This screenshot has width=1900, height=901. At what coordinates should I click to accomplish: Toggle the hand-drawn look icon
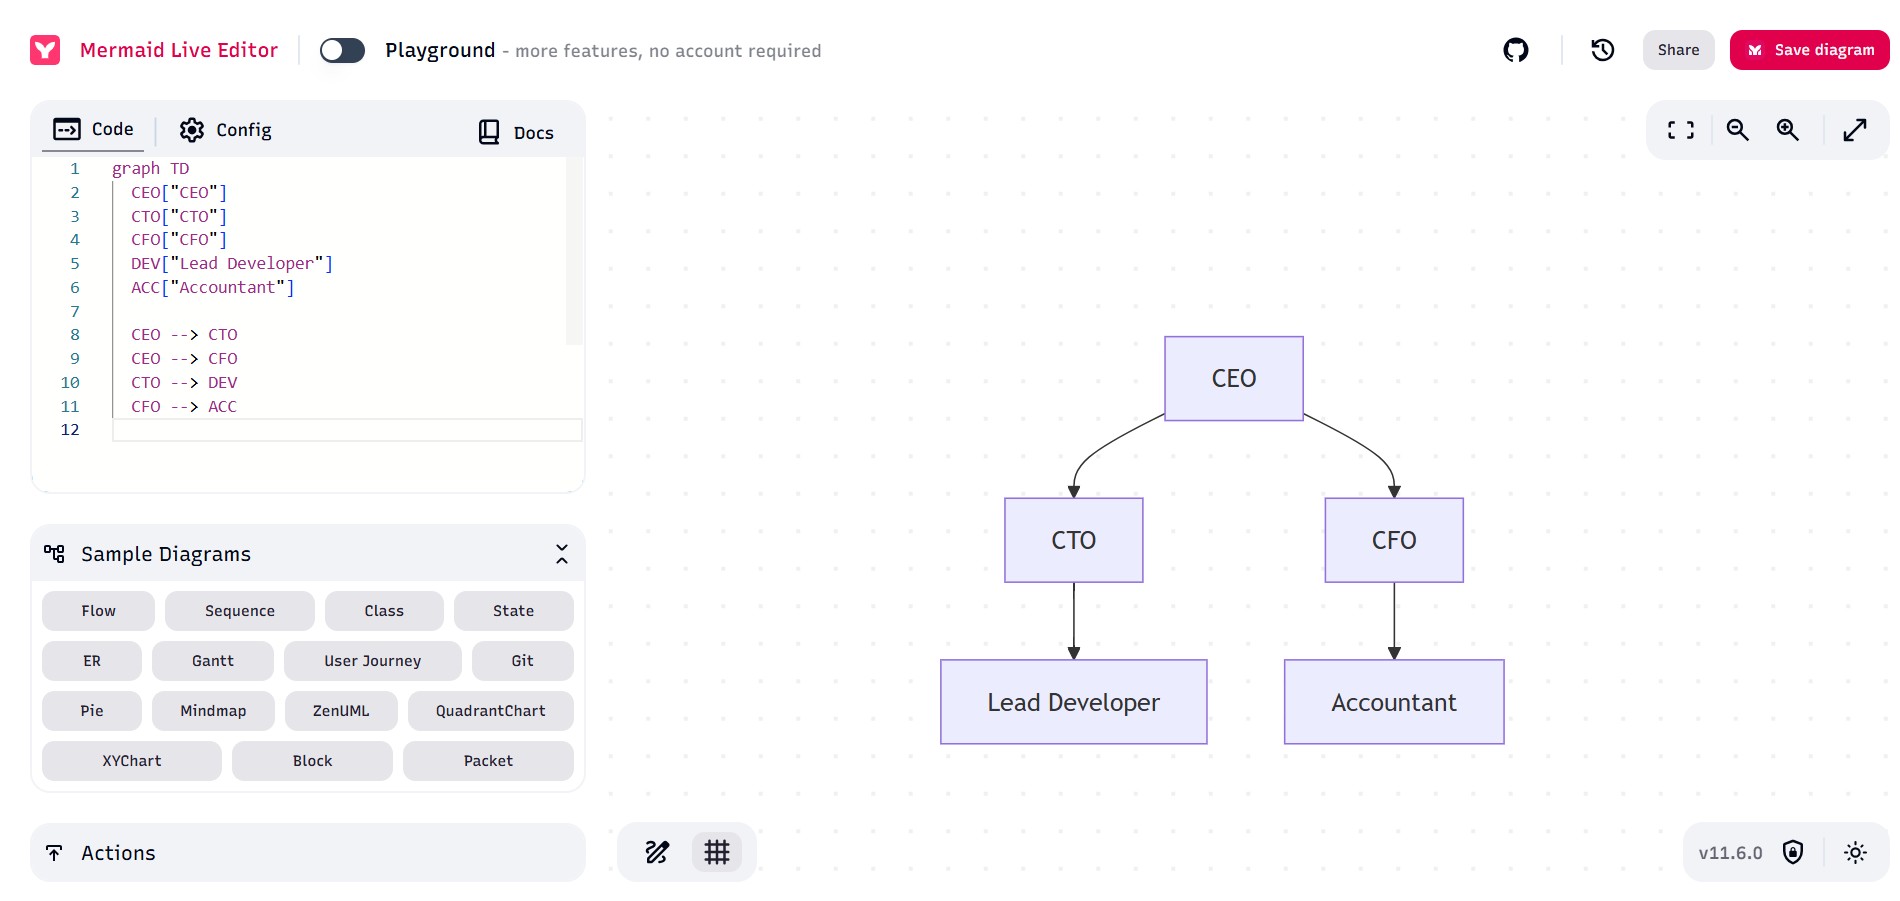point(657,852)
